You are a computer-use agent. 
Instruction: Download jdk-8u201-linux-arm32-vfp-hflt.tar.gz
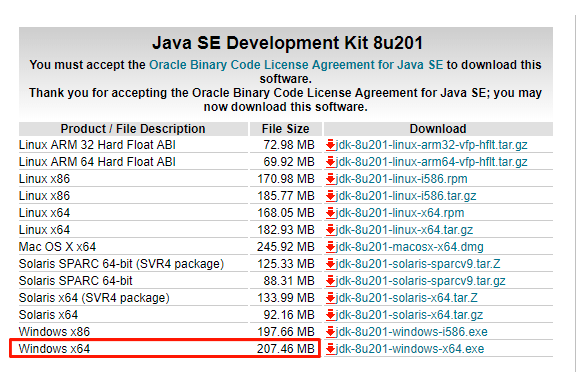[432, 145]
